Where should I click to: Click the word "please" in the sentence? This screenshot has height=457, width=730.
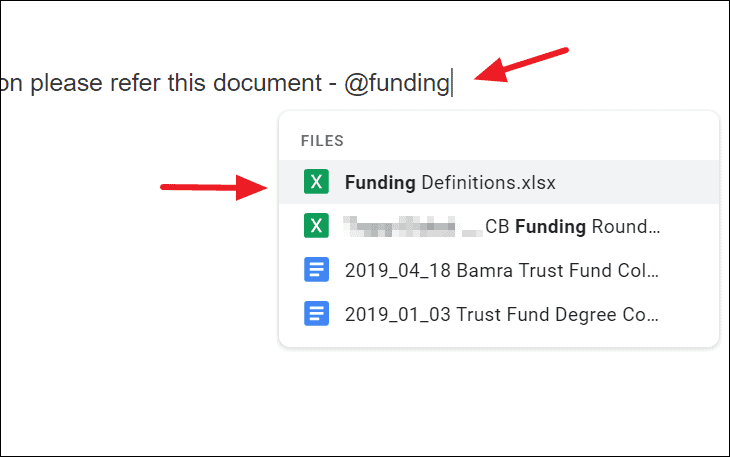click(x=67, y=85)
